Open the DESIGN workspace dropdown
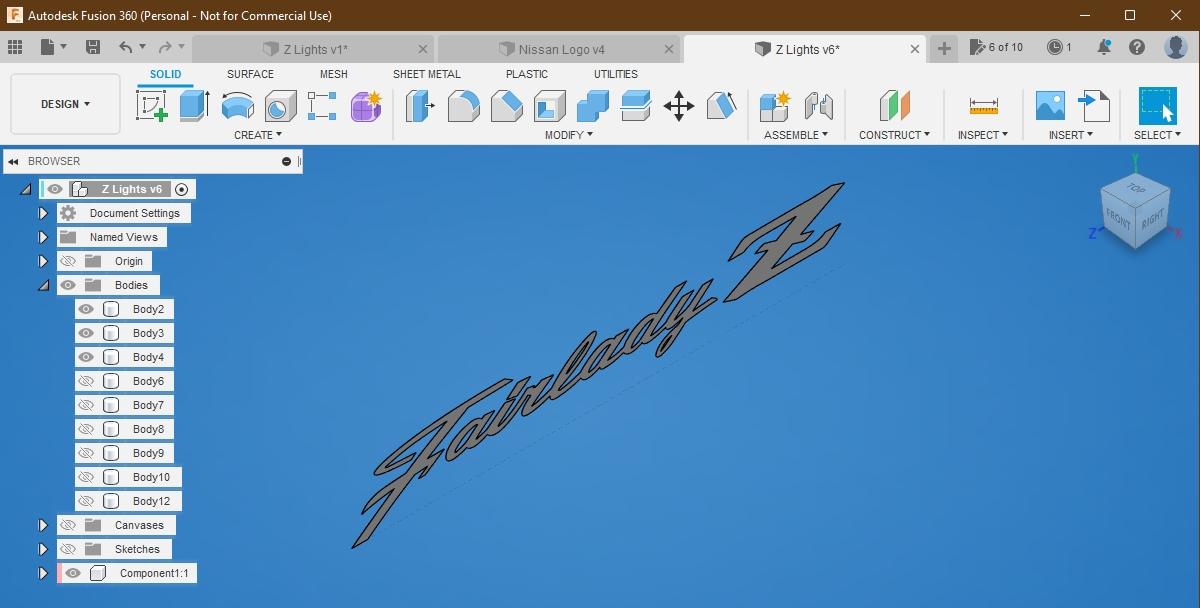1200x608 pixels. click(x=65, y=104)
